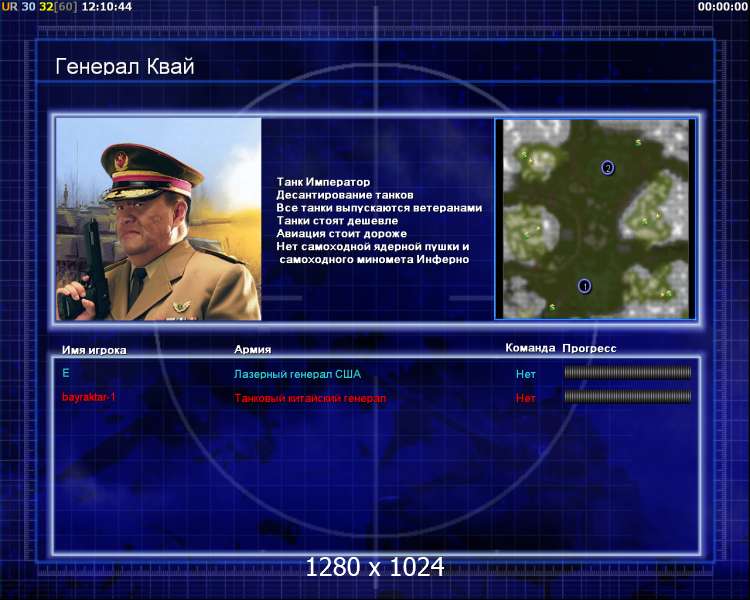The image size is (750, 600).
Task: Click 'Танковый китайский генерал' army entry
Action: click(x=310, y=398)
